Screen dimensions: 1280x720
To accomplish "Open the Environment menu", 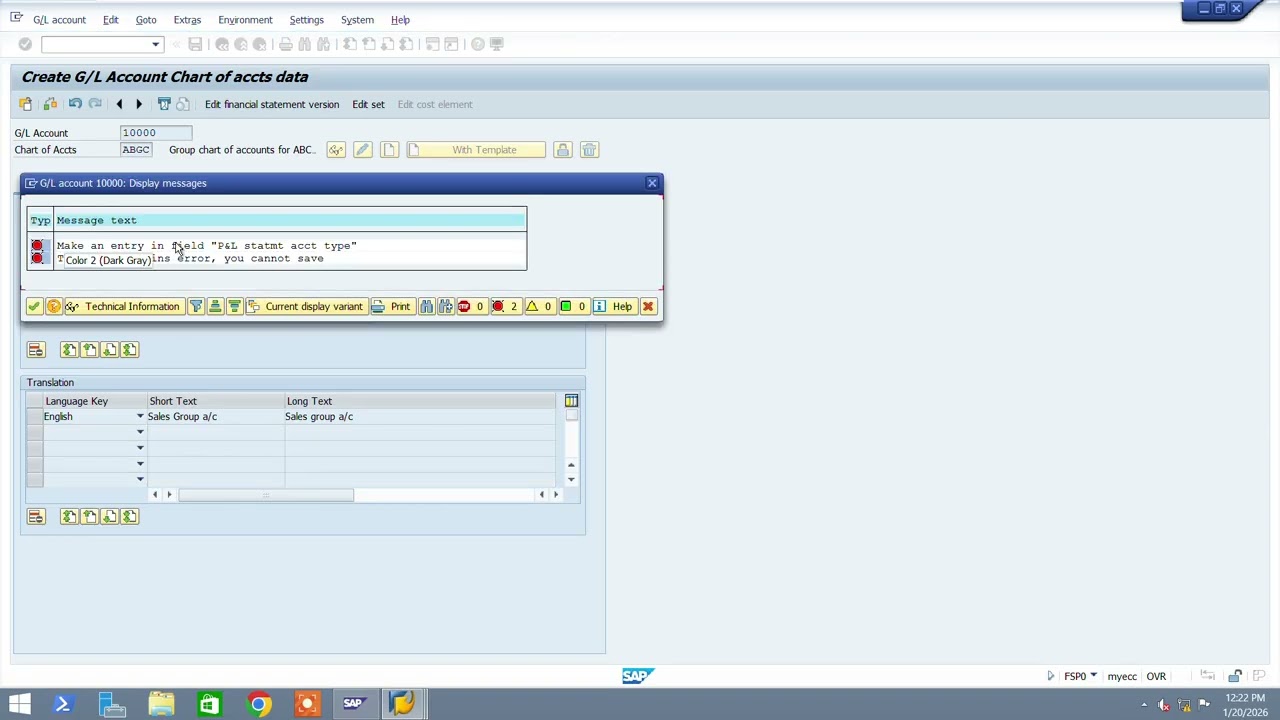I will (x=245, y=20).
